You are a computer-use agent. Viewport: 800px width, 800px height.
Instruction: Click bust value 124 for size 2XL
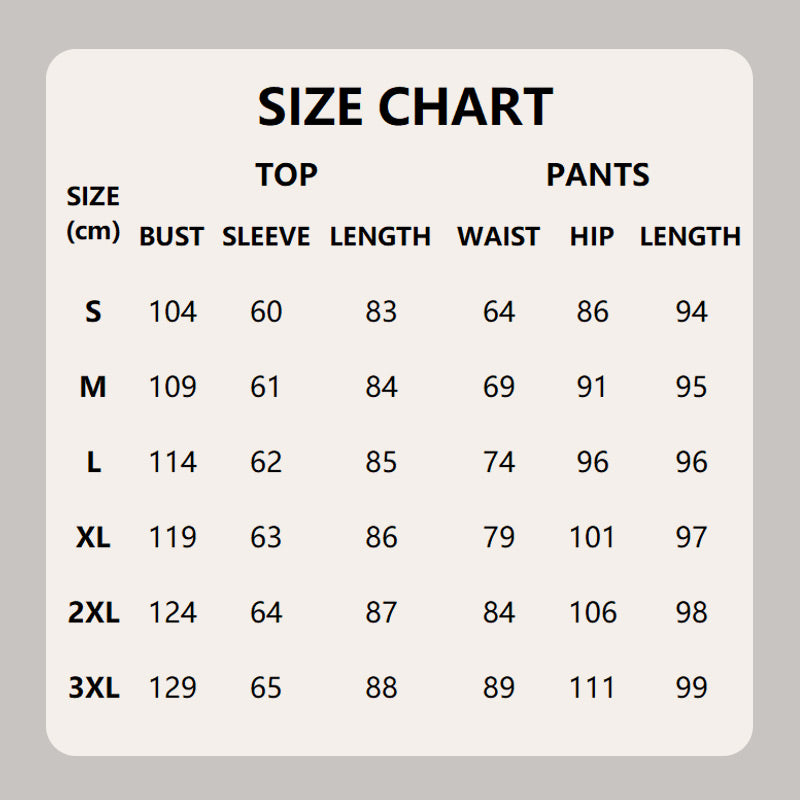(x=173, y=612)
